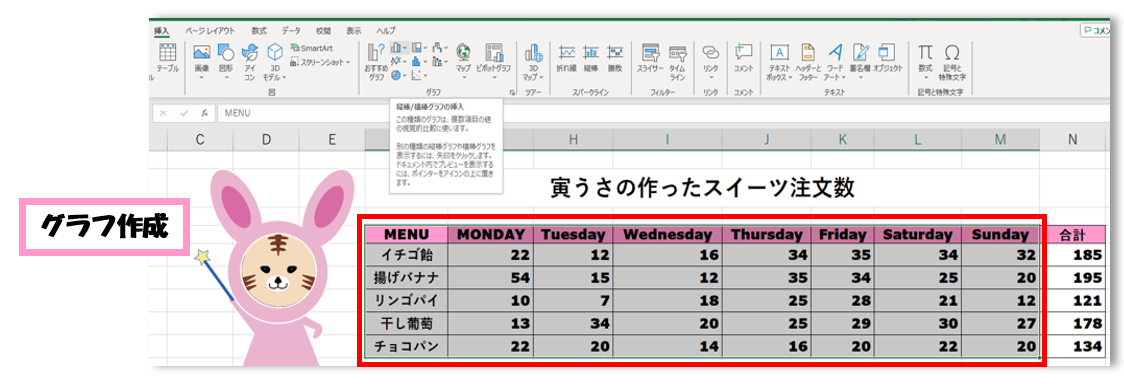This screenshot has height=384, width=1124.
Task: Click the statistic chart insert icon
Action: coord(416,61)
